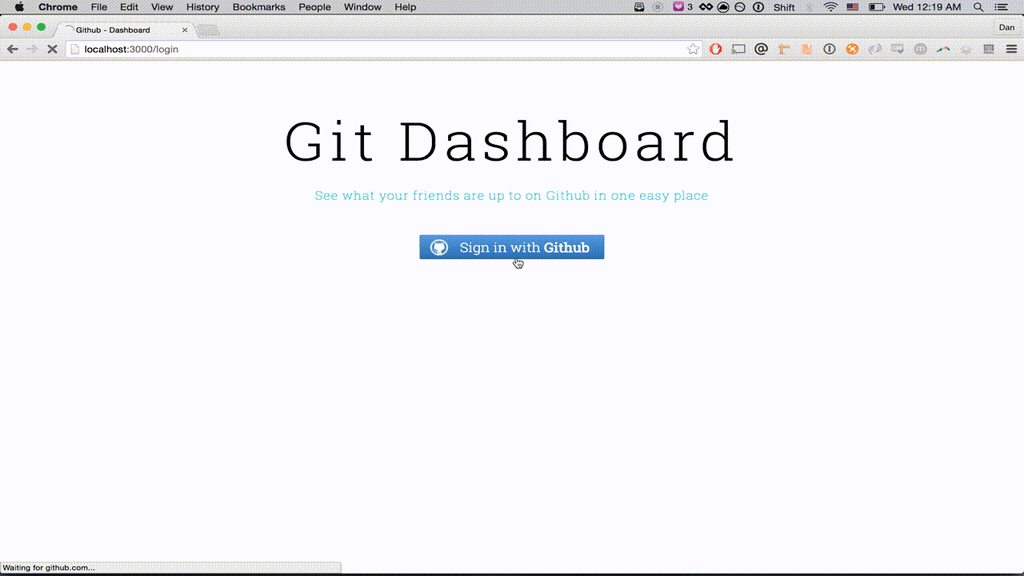Viewport: 1024px width, 576px height.
Task: Stop loading the page
Action: [x=52, y=49]
